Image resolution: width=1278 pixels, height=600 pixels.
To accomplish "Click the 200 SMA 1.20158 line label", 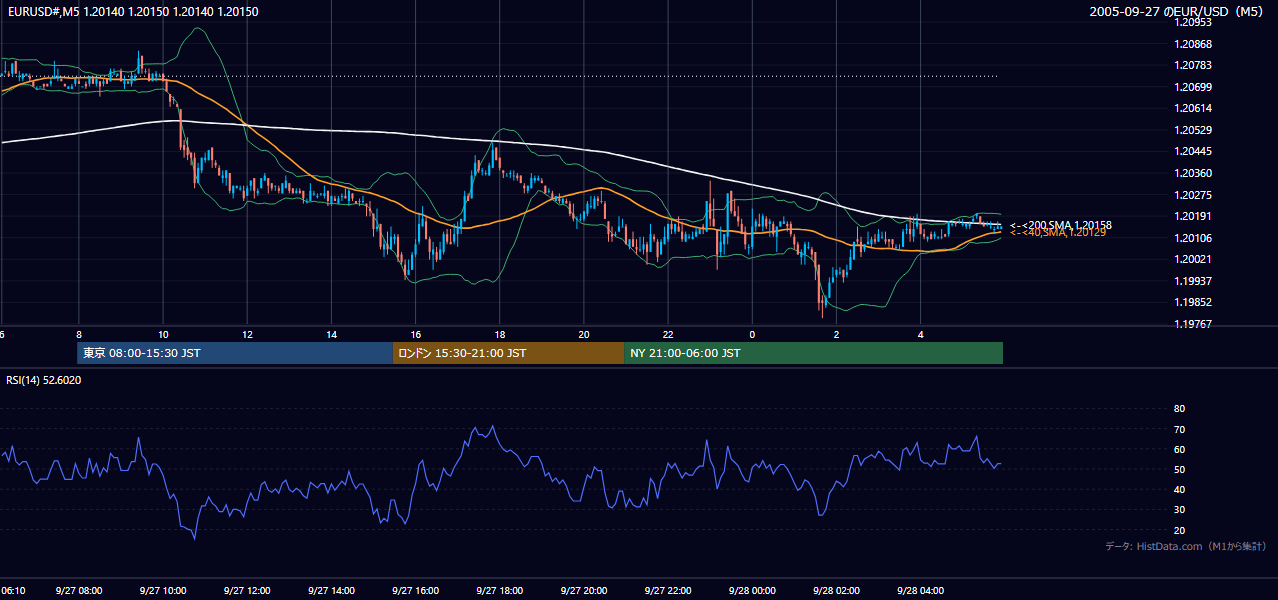I will [x=1061, y=225].
